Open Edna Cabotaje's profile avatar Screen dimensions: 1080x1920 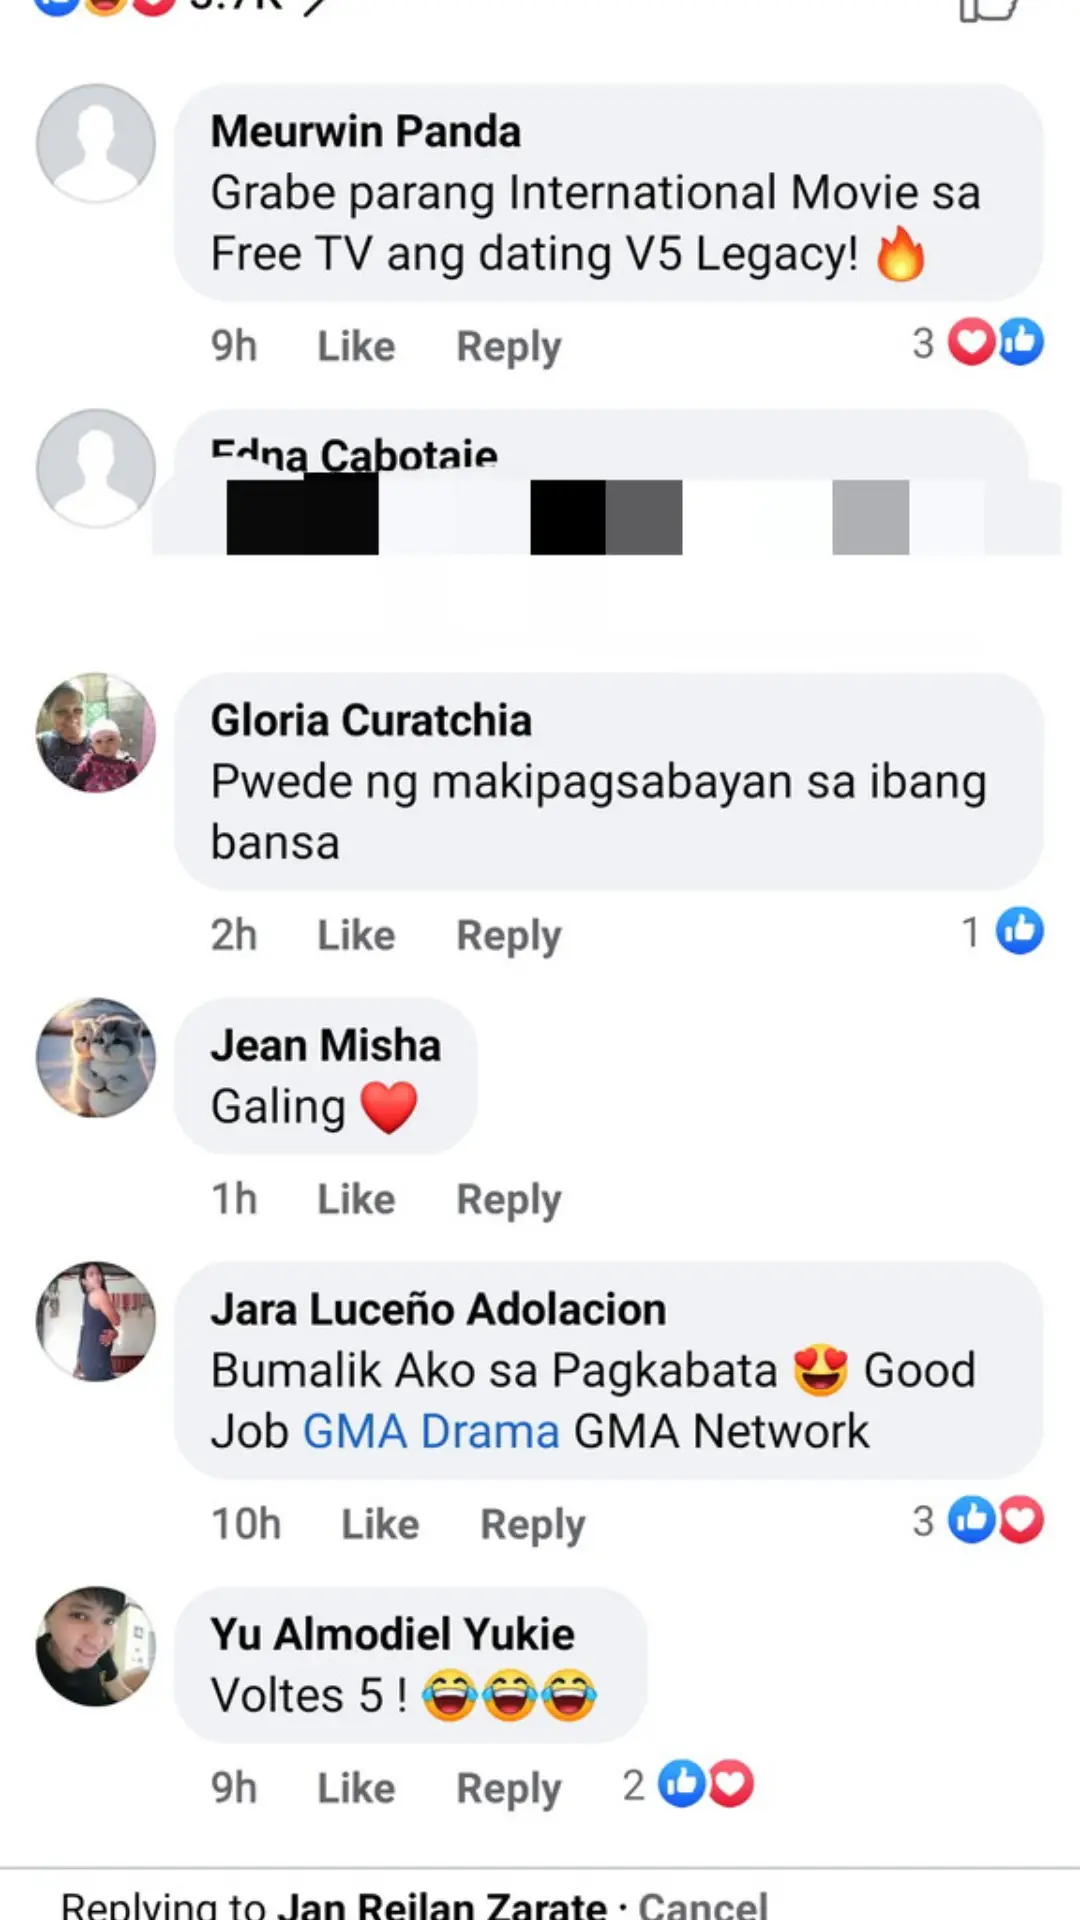(x=96, y=468)
